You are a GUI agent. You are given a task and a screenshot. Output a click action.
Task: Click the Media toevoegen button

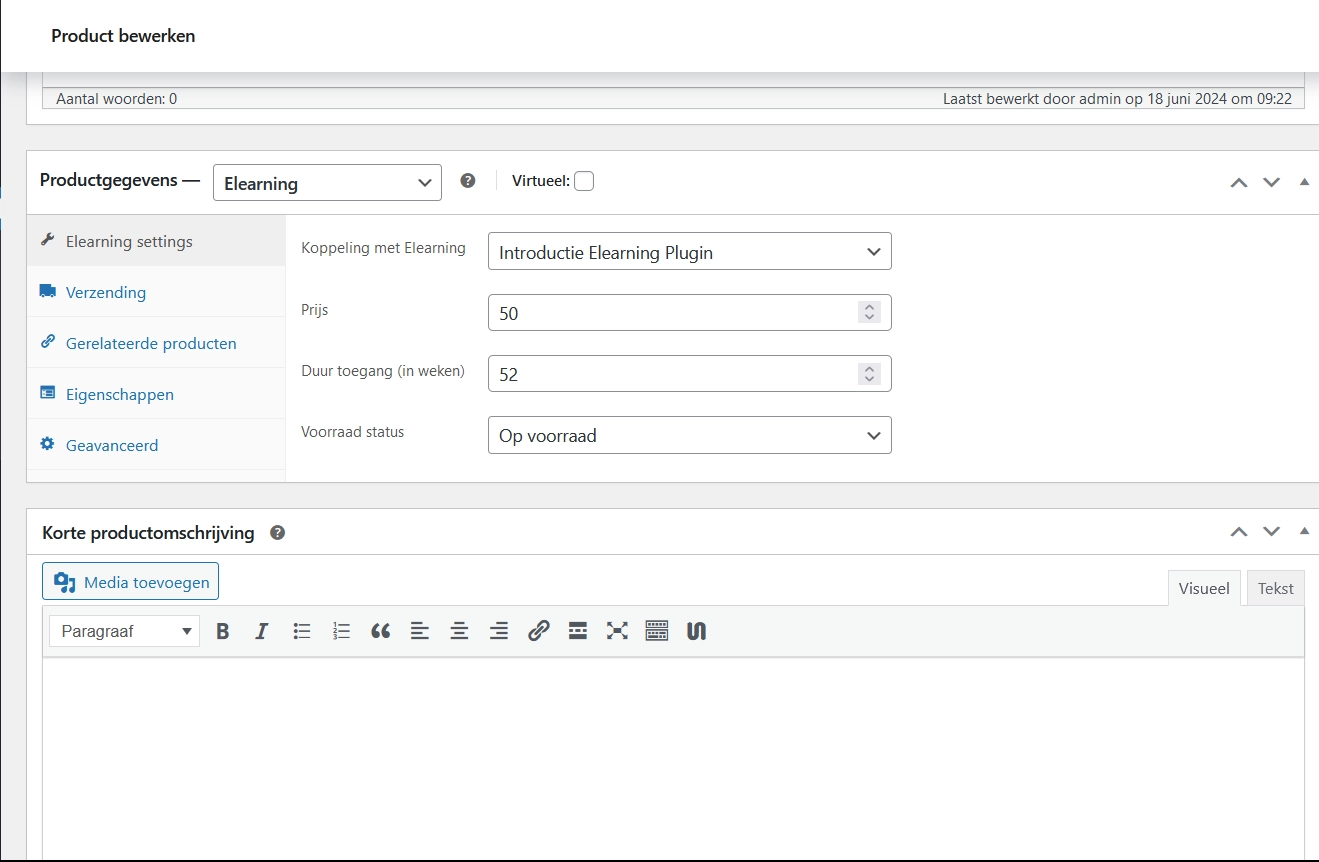coord(131,582)
